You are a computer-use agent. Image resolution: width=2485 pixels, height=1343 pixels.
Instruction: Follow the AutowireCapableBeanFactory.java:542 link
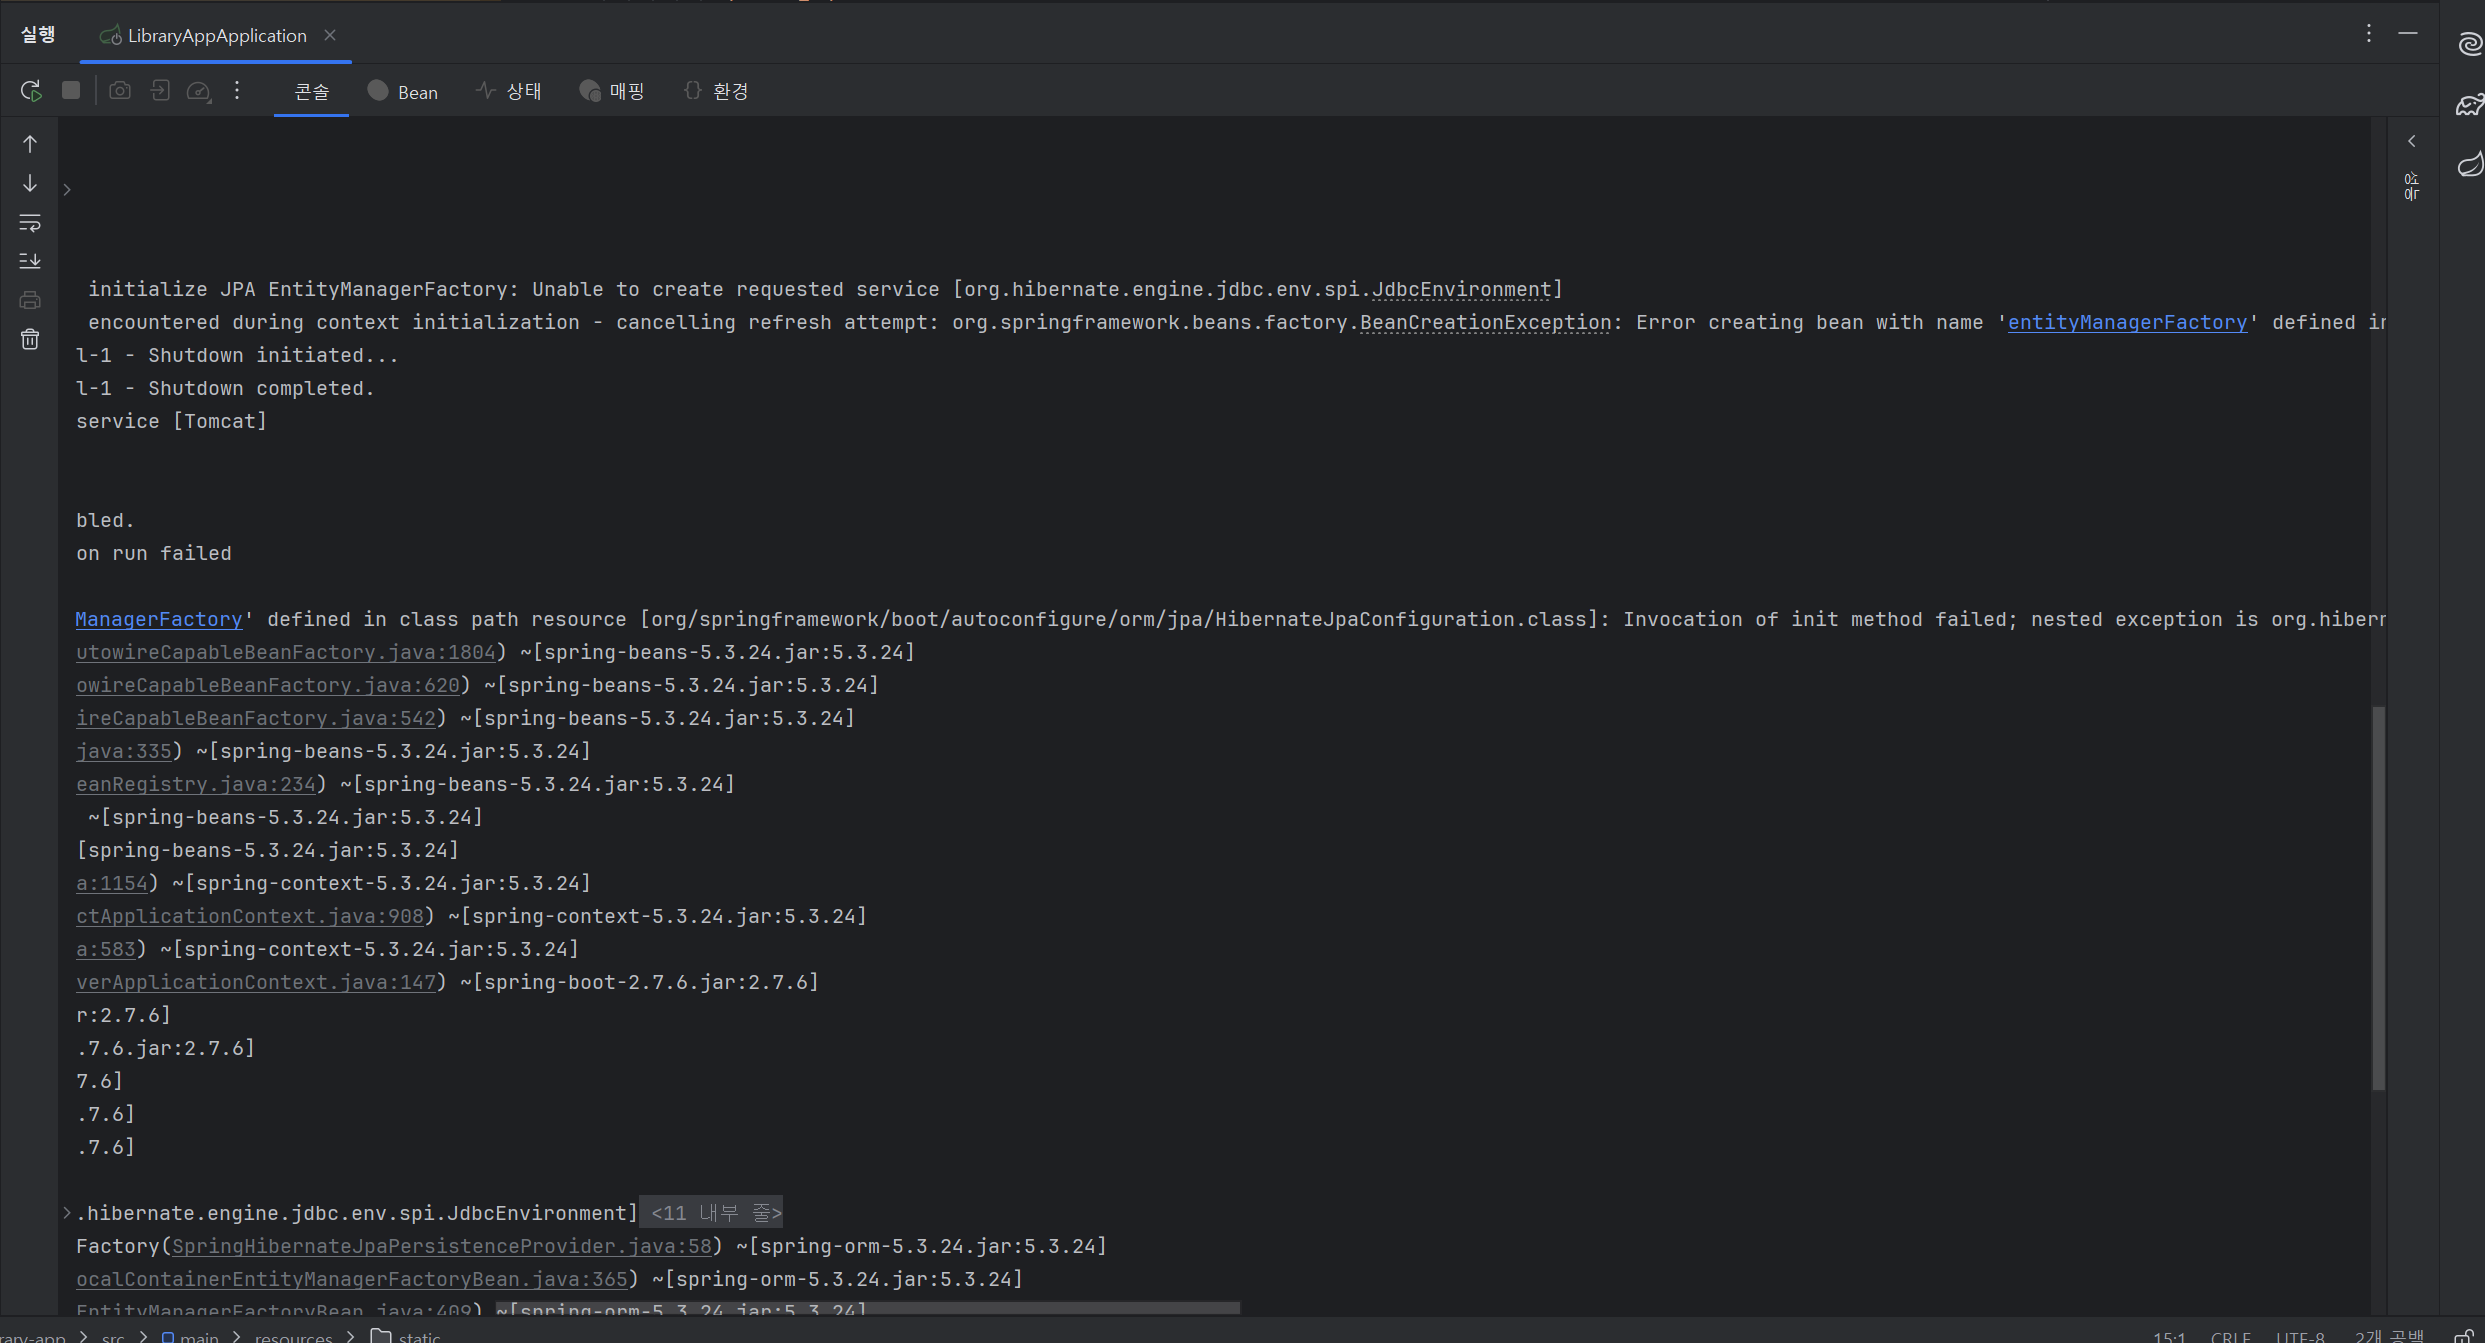click(256, 719)
